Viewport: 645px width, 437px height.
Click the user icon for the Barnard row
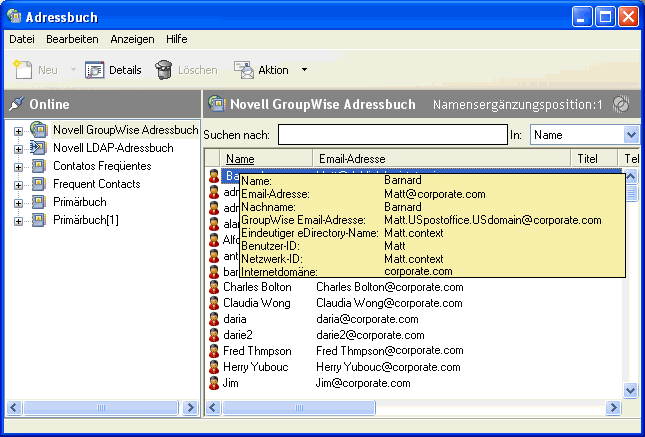tap(213, 176)
